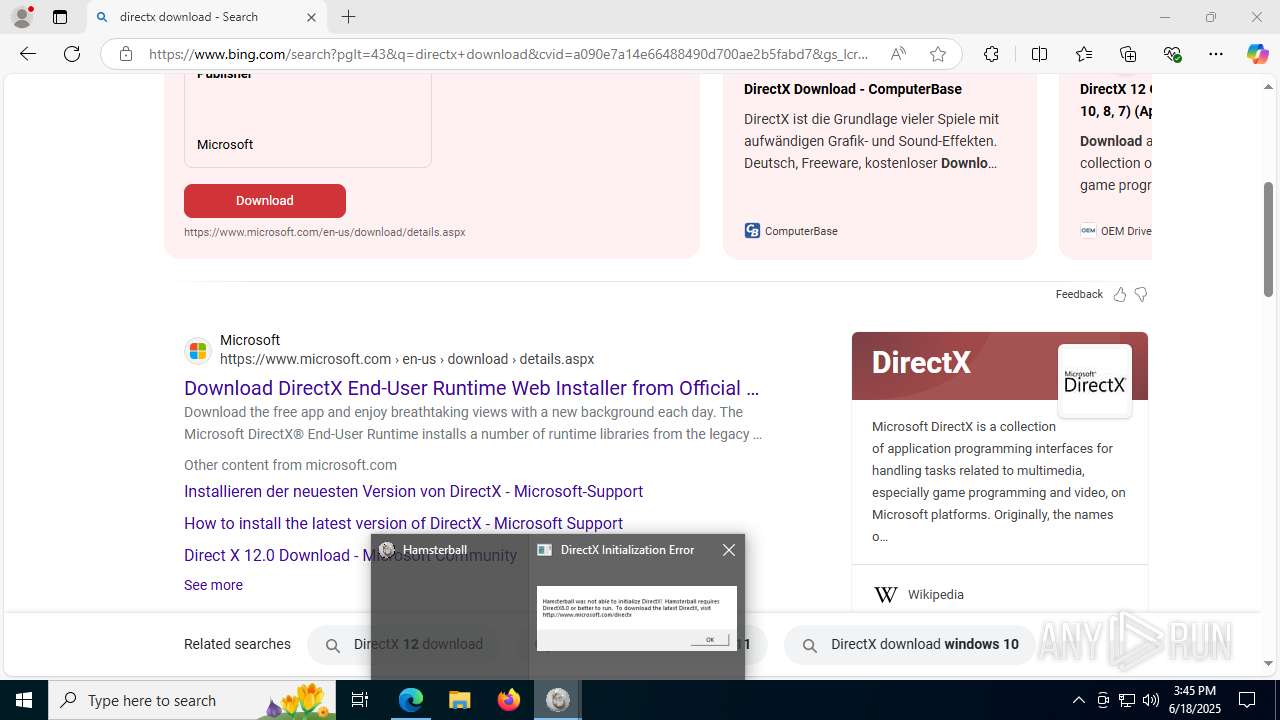
Task: Select related search DirectX download windows 10
Action: point(912,645)
